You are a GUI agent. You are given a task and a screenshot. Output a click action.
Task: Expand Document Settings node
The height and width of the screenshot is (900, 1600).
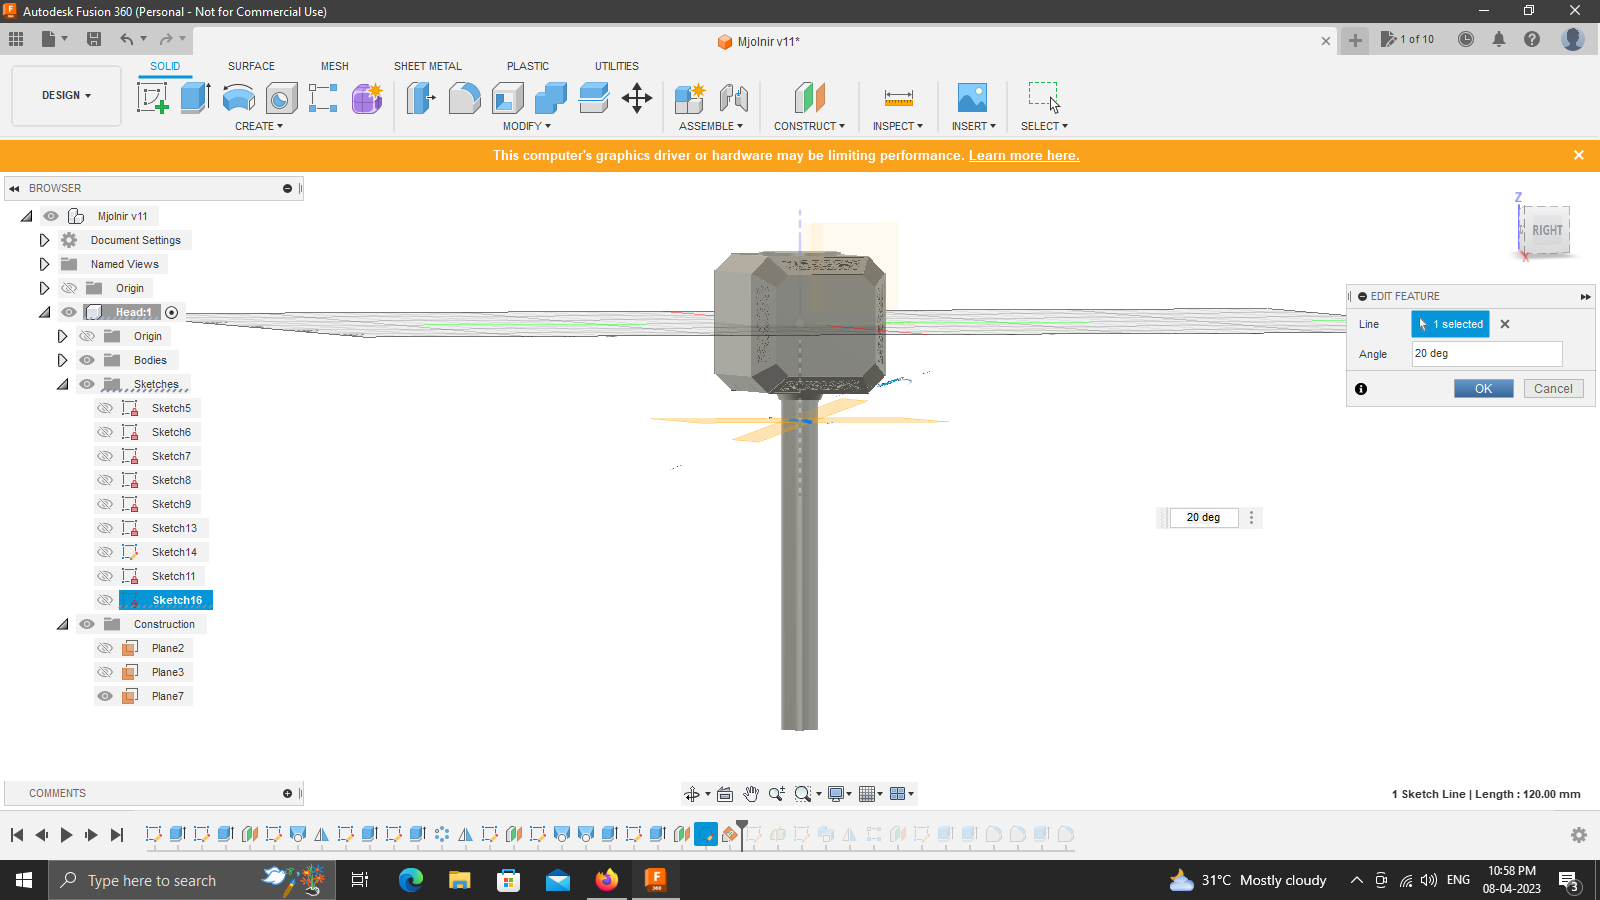coord(44,240)
